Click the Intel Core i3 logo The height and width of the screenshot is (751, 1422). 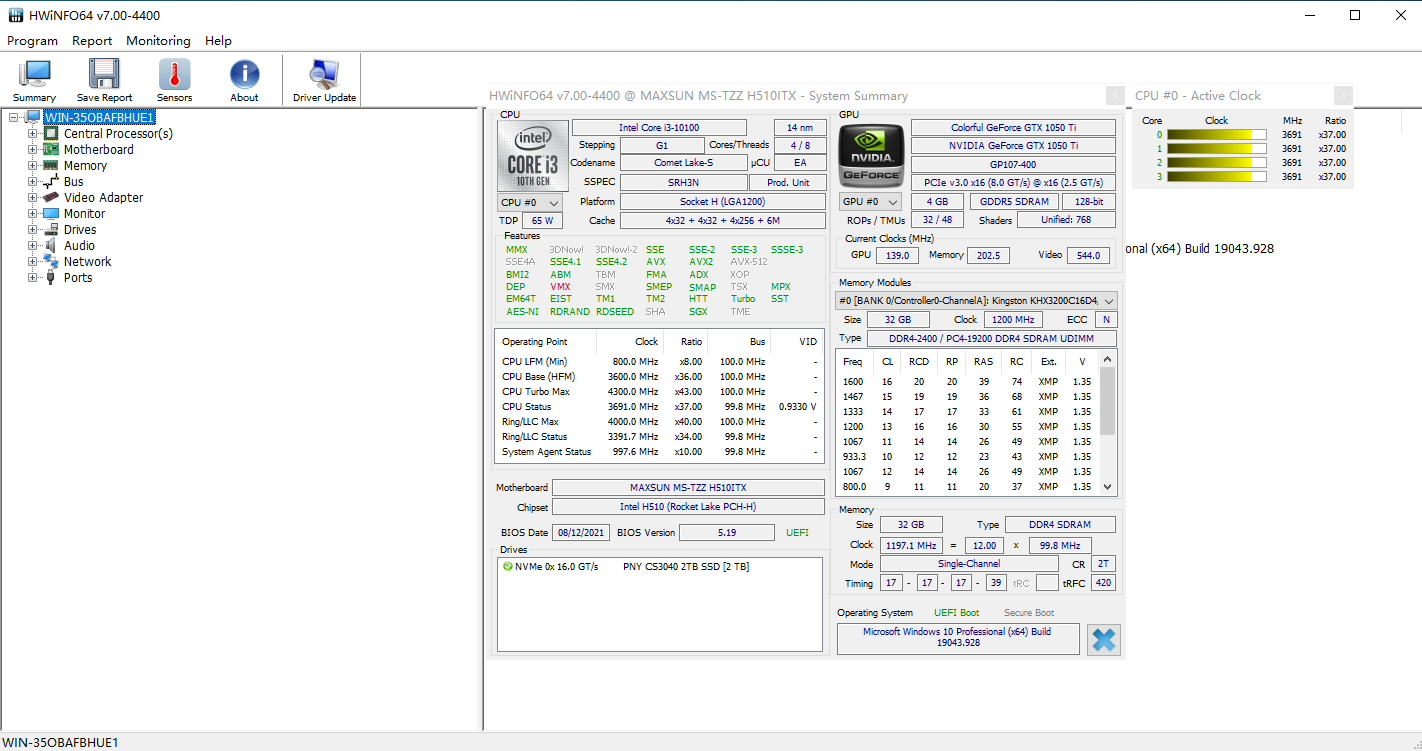(531, 155)
